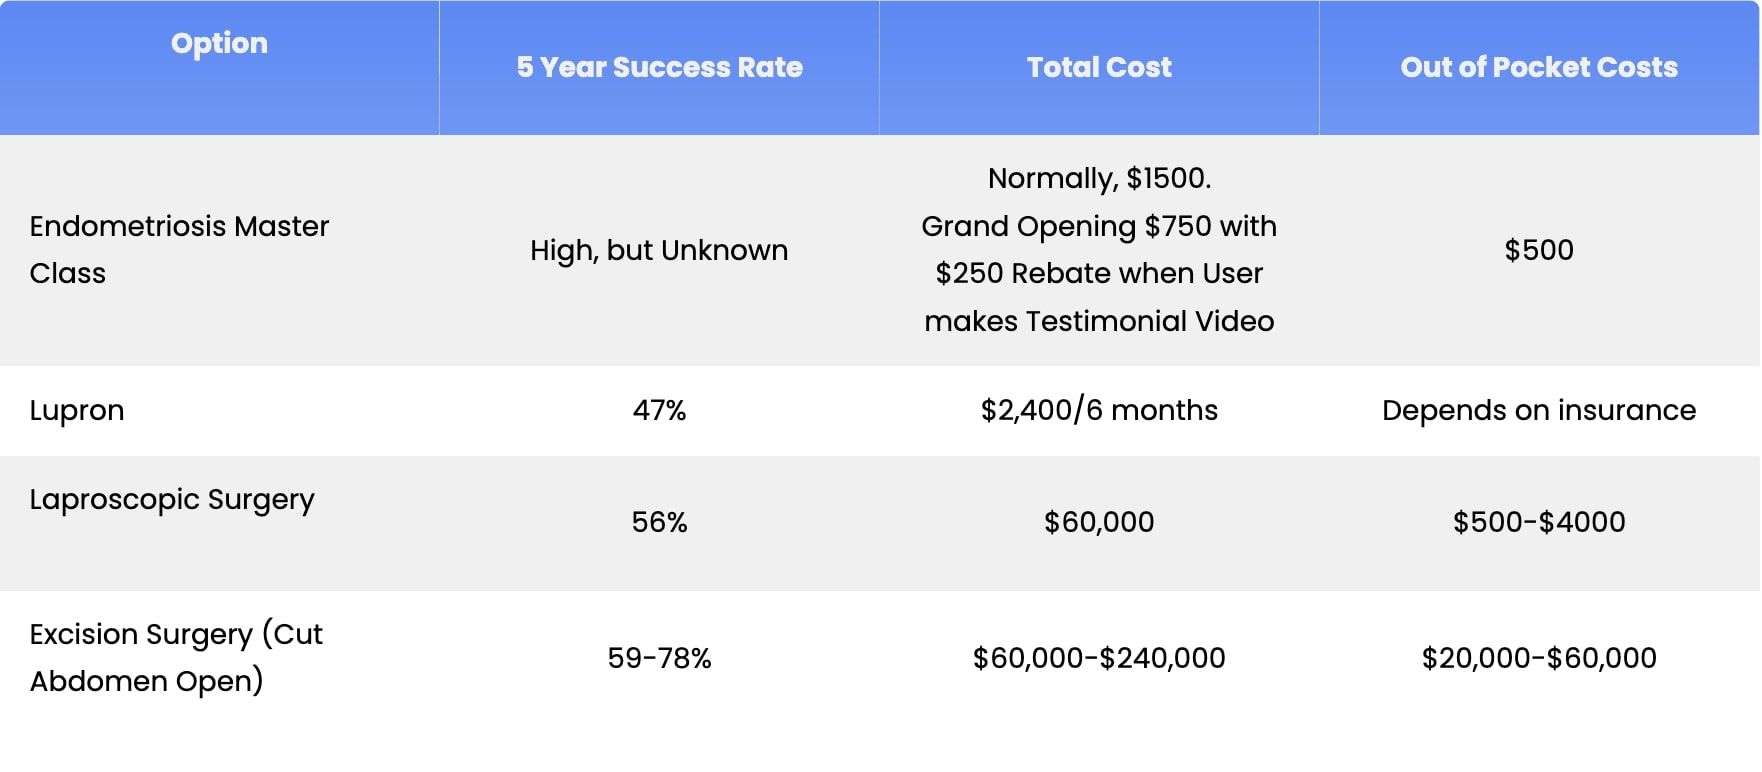Select the "Total Cost" column header
1762x772 pixels.
click(1099, 67)
